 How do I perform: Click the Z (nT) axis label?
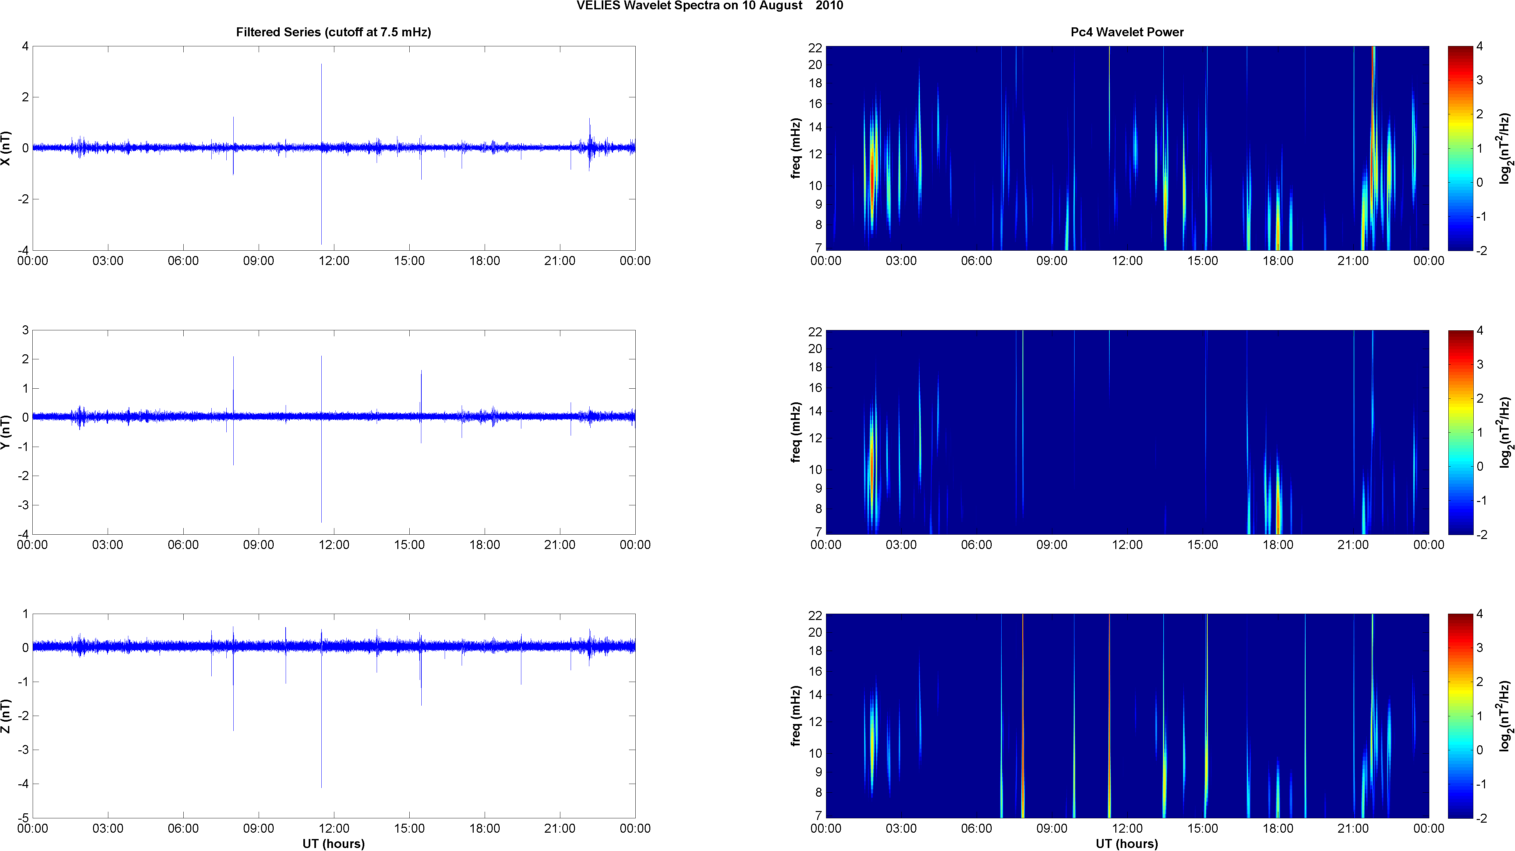pos(7,716)
